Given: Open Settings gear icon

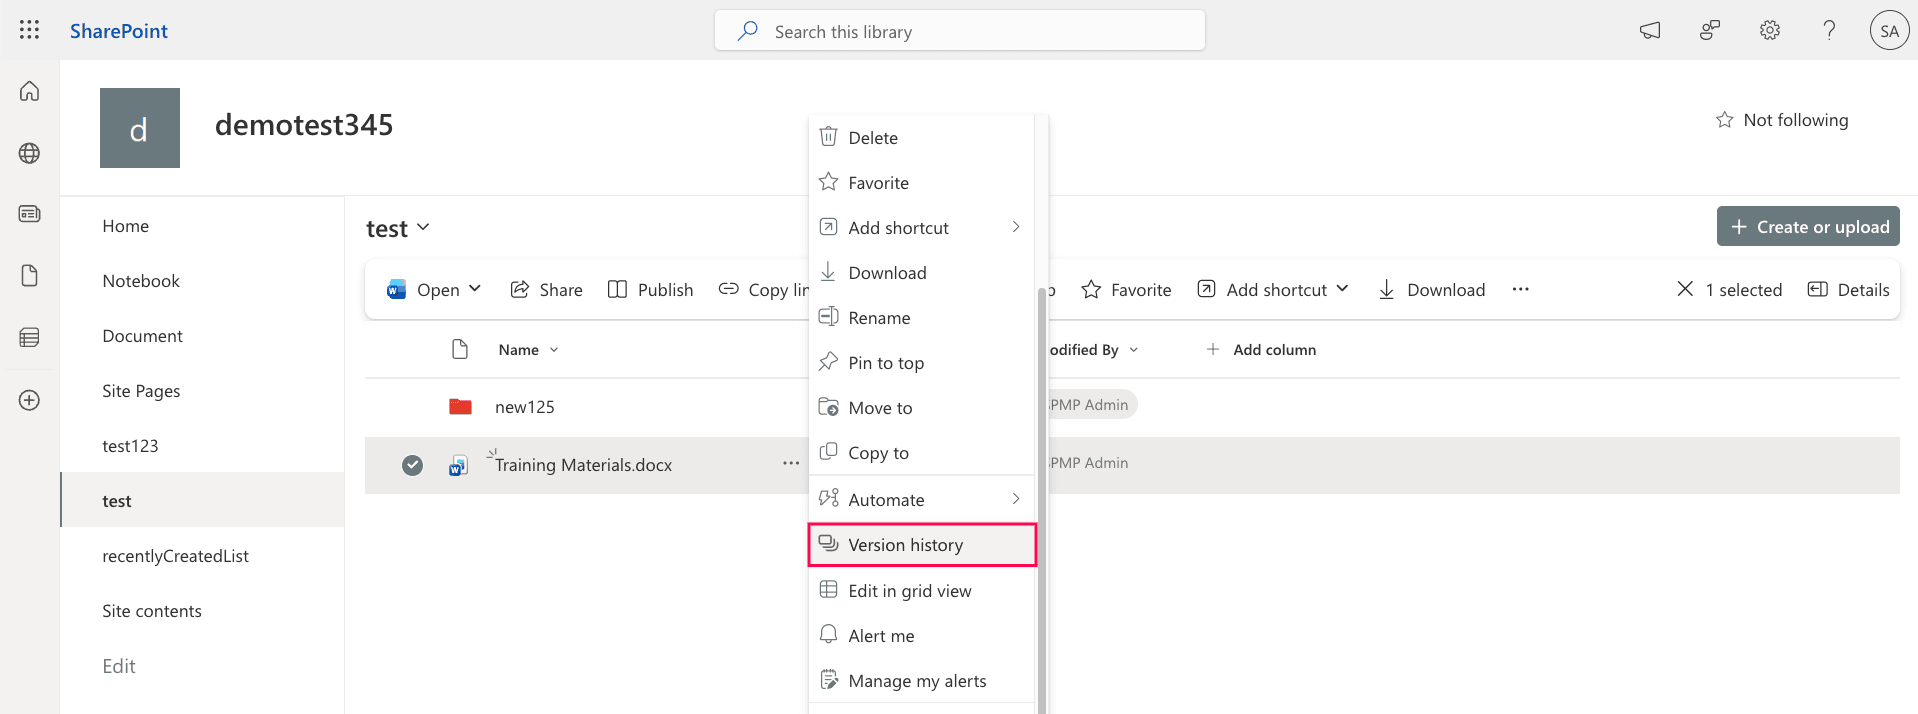Looking at the screenshot, I should tap(1770, 31).
